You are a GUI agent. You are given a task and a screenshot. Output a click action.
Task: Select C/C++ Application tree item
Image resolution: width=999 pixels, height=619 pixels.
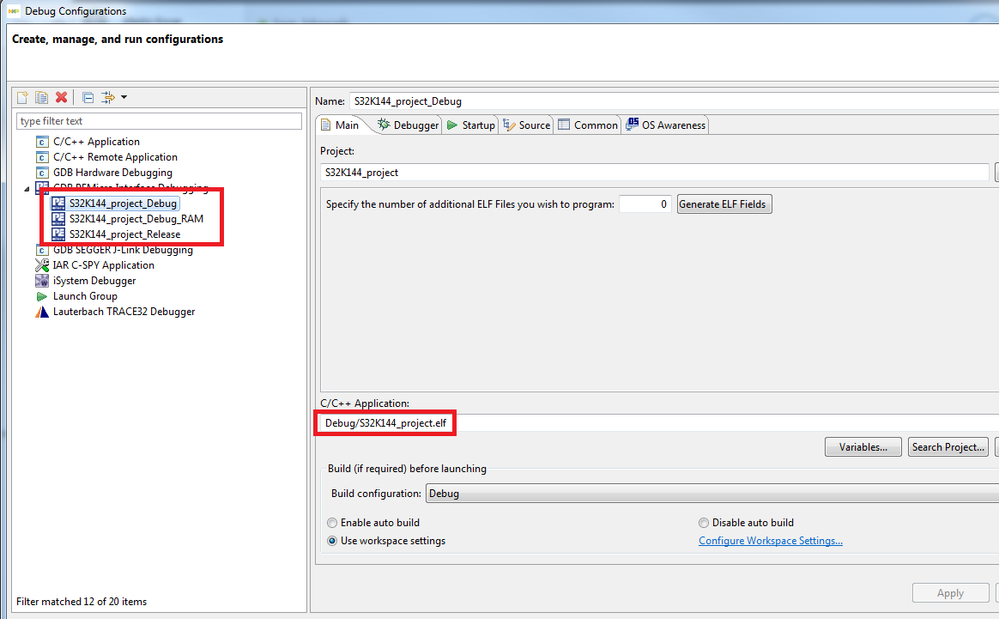pyautogui.click(x=96, y=141)
